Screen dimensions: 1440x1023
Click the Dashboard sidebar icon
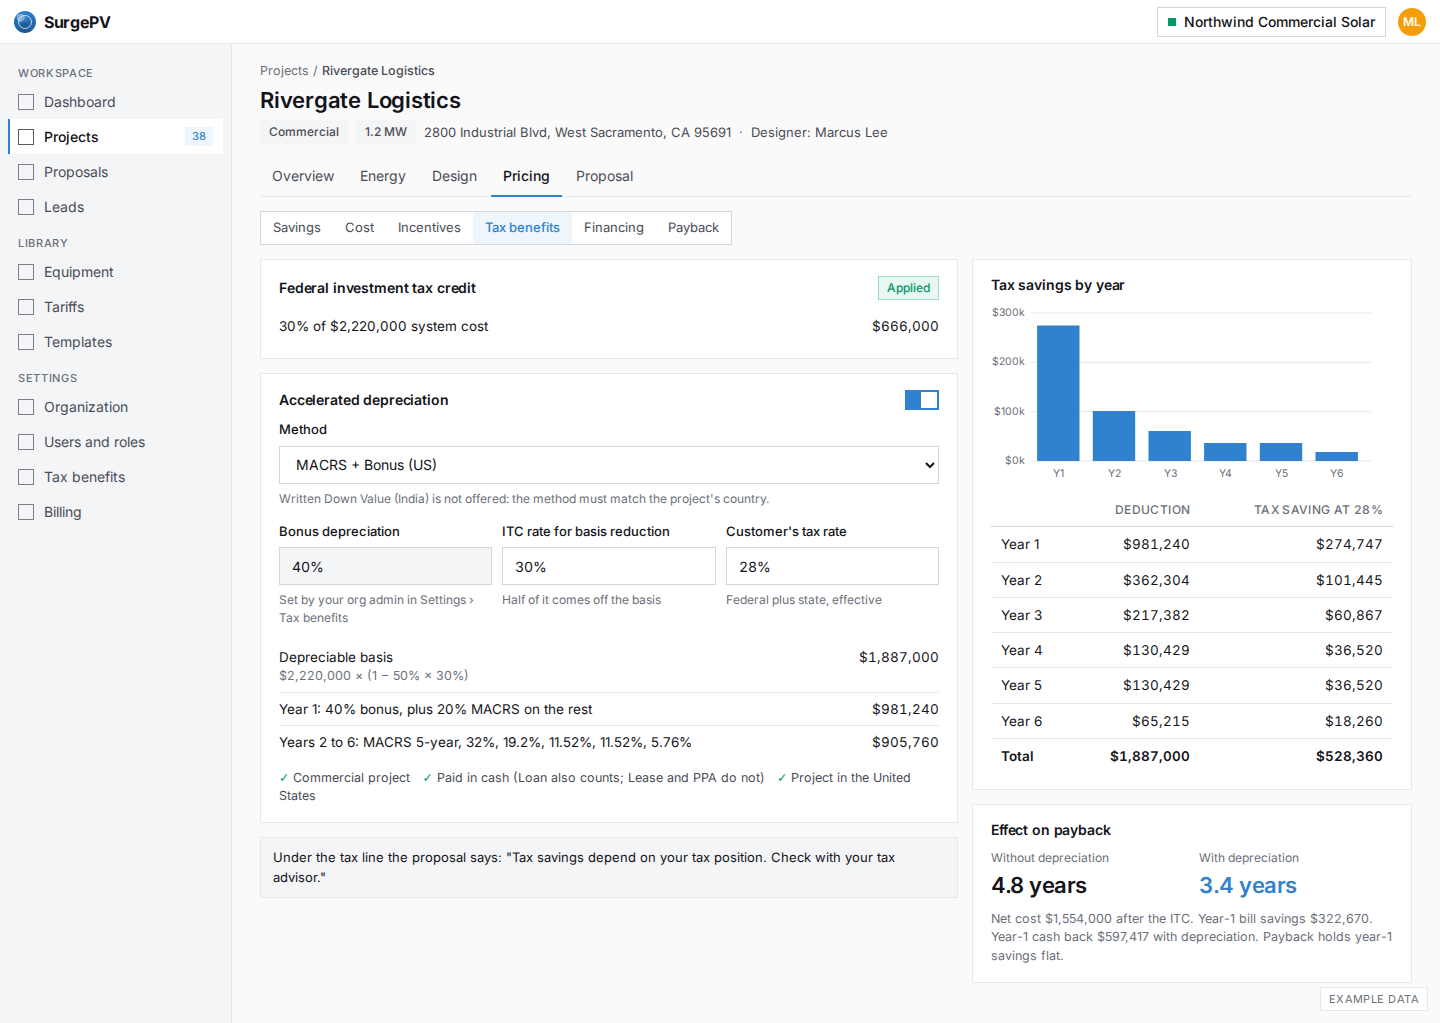[x=26, y=102]
